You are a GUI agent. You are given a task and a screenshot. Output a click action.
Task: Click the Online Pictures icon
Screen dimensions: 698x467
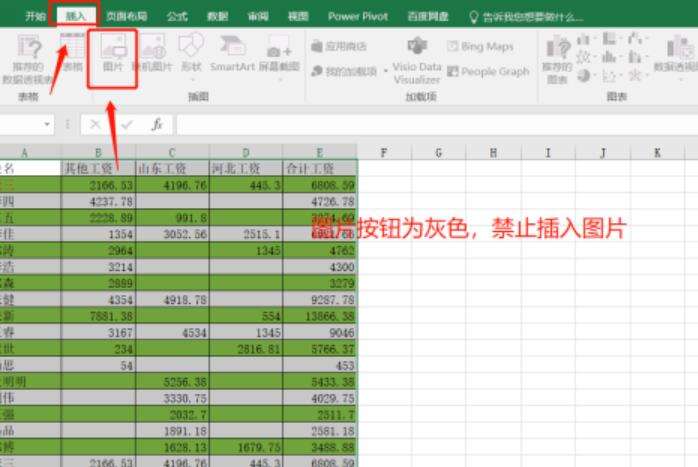point(154,46)
